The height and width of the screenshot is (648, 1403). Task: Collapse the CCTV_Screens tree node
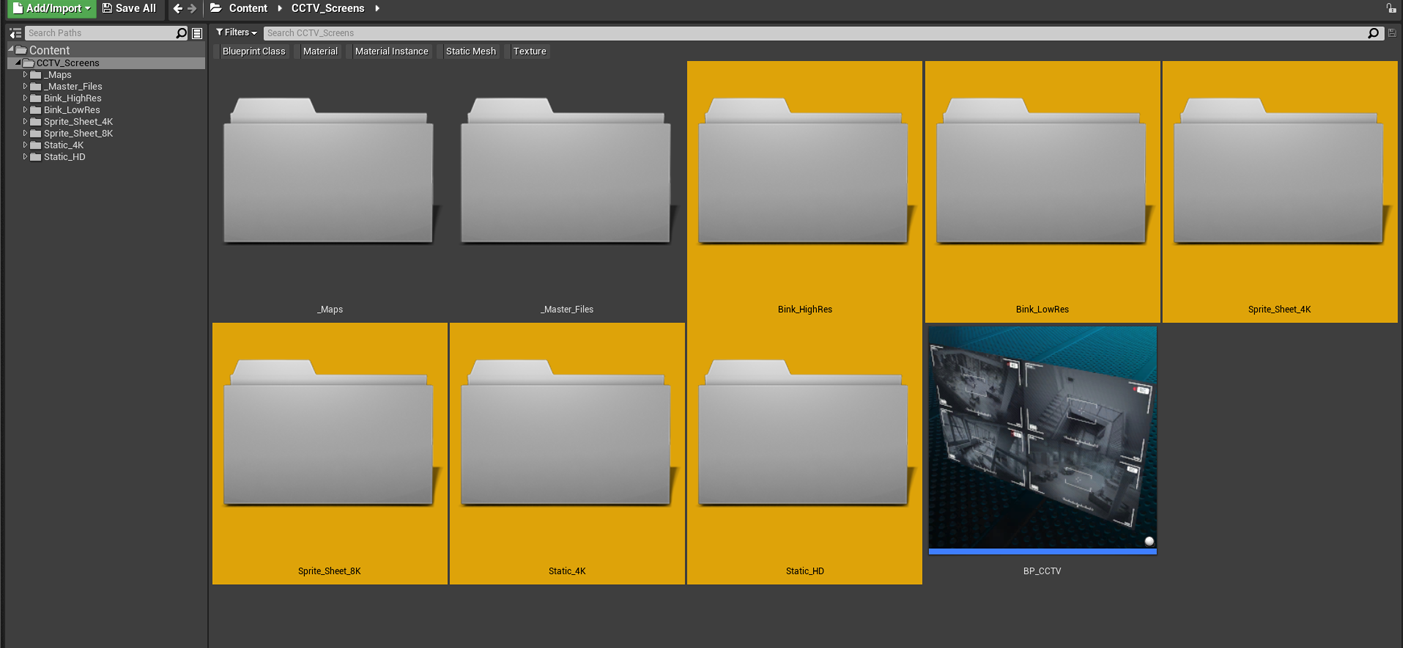[17, 63]
